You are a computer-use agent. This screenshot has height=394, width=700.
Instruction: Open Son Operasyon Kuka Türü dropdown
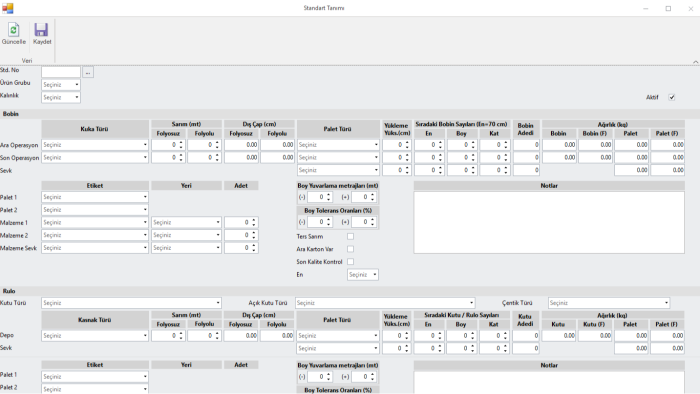click(x=95, y=158)
